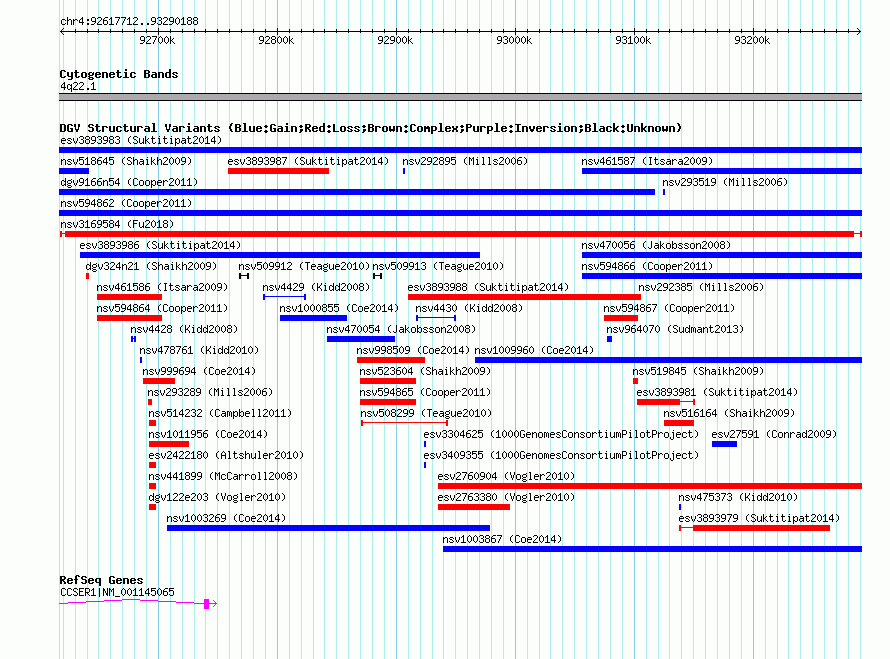Select esv27591 (Conrad2009) label
The width and height of the screenshot is (890, 659).
click(774, 434)
